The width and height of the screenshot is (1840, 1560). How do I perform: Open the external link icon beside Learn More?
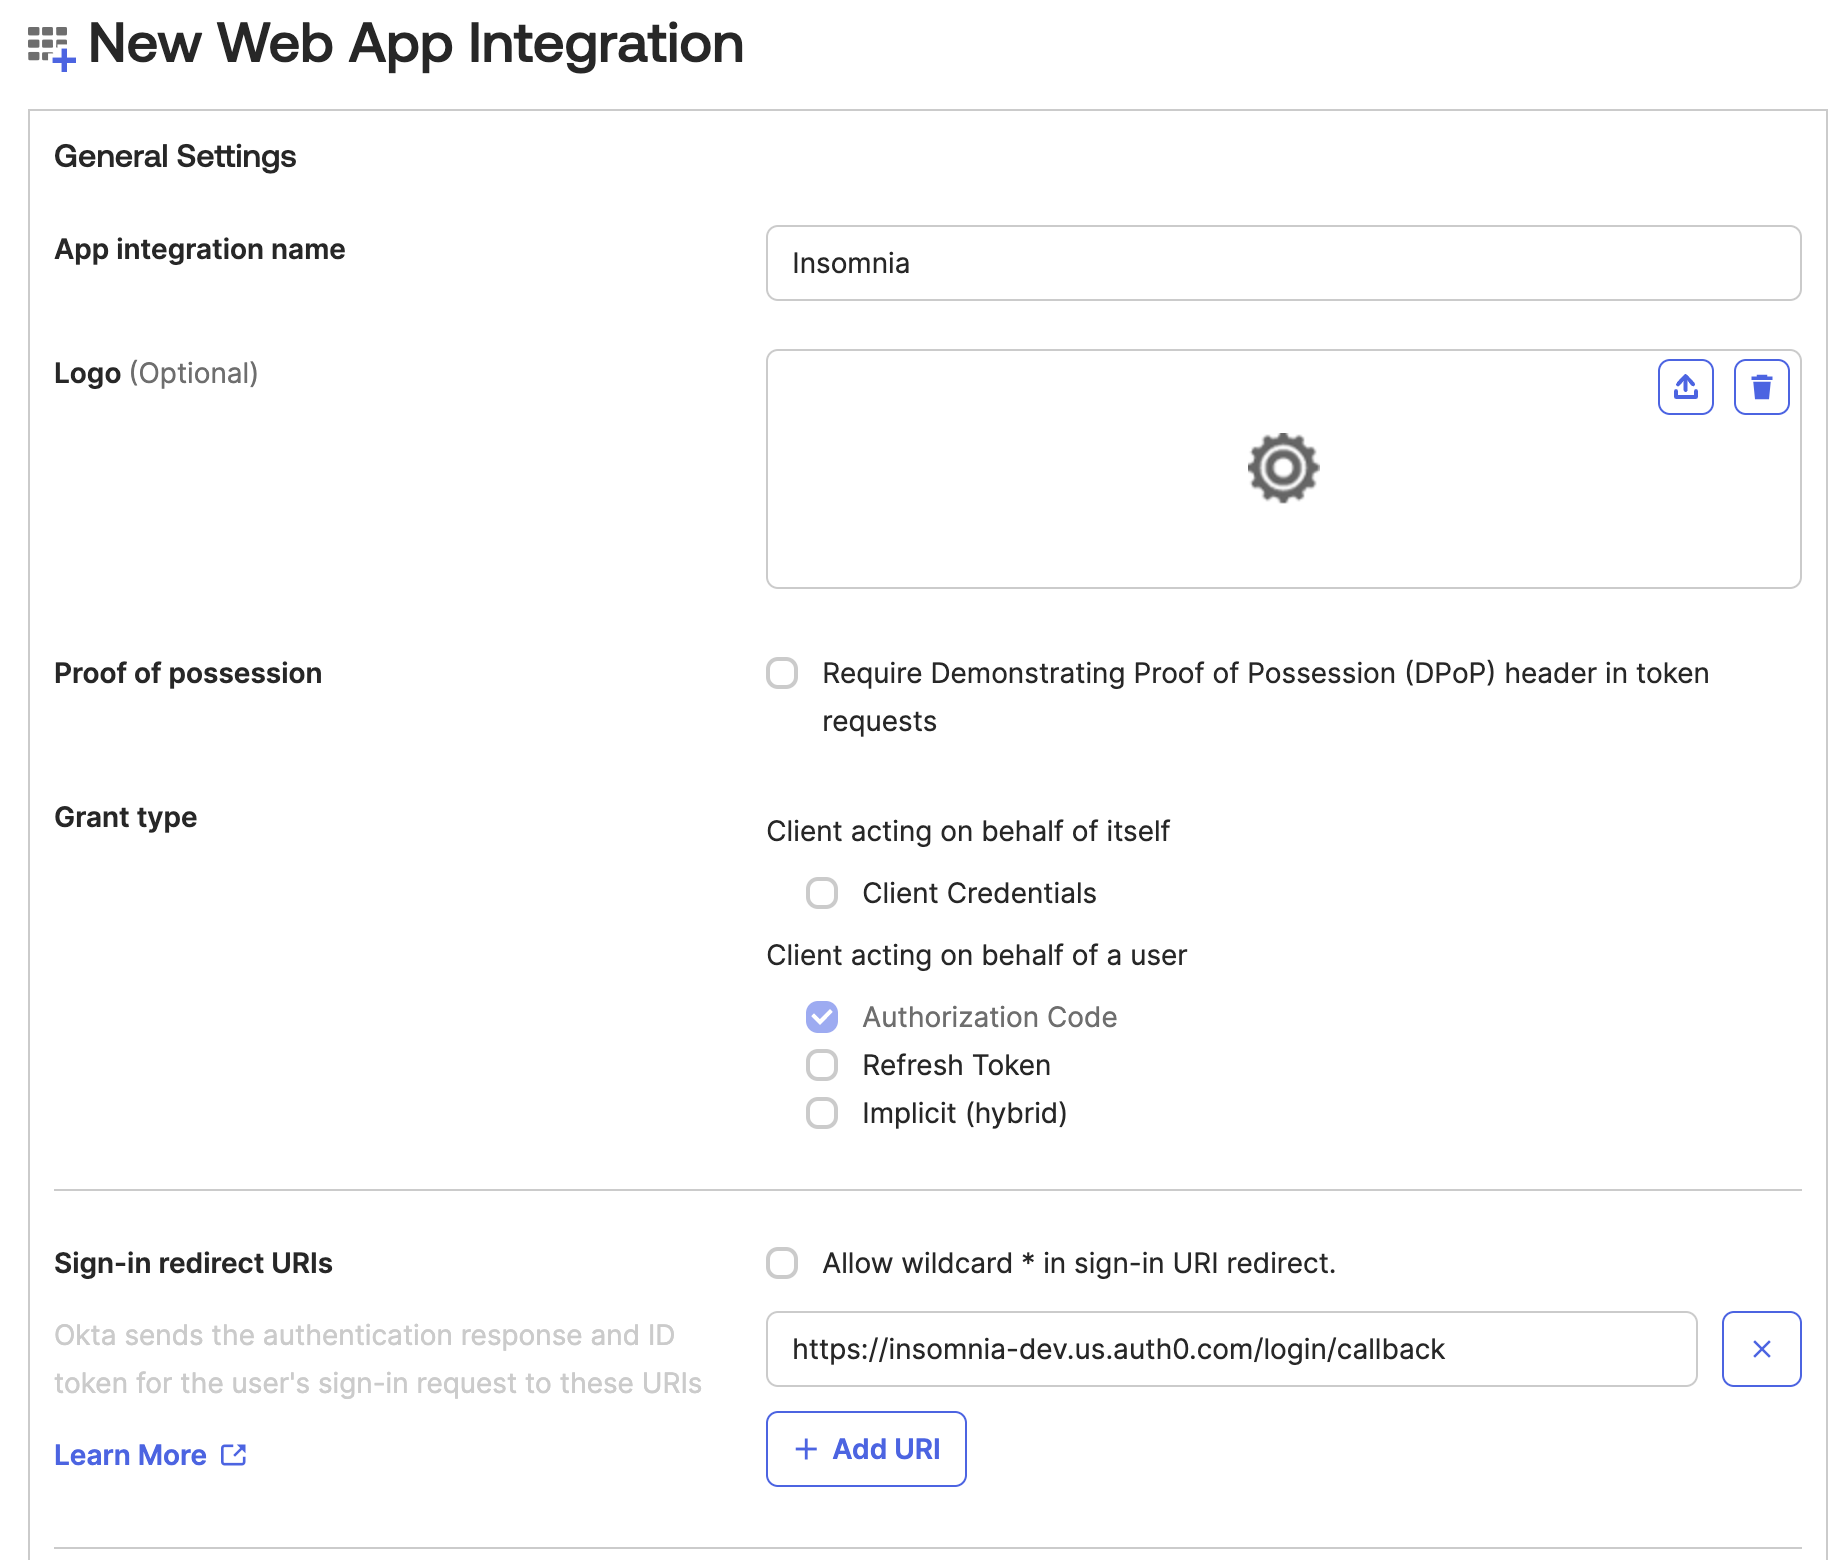[x=234, y=1455]
